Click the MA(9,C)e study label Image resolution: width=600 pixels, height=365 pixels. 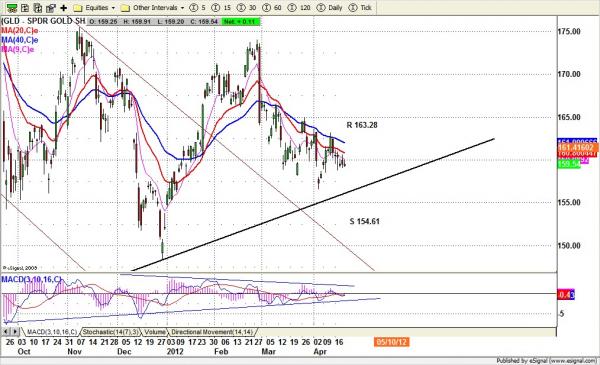(x=18, y=49)
